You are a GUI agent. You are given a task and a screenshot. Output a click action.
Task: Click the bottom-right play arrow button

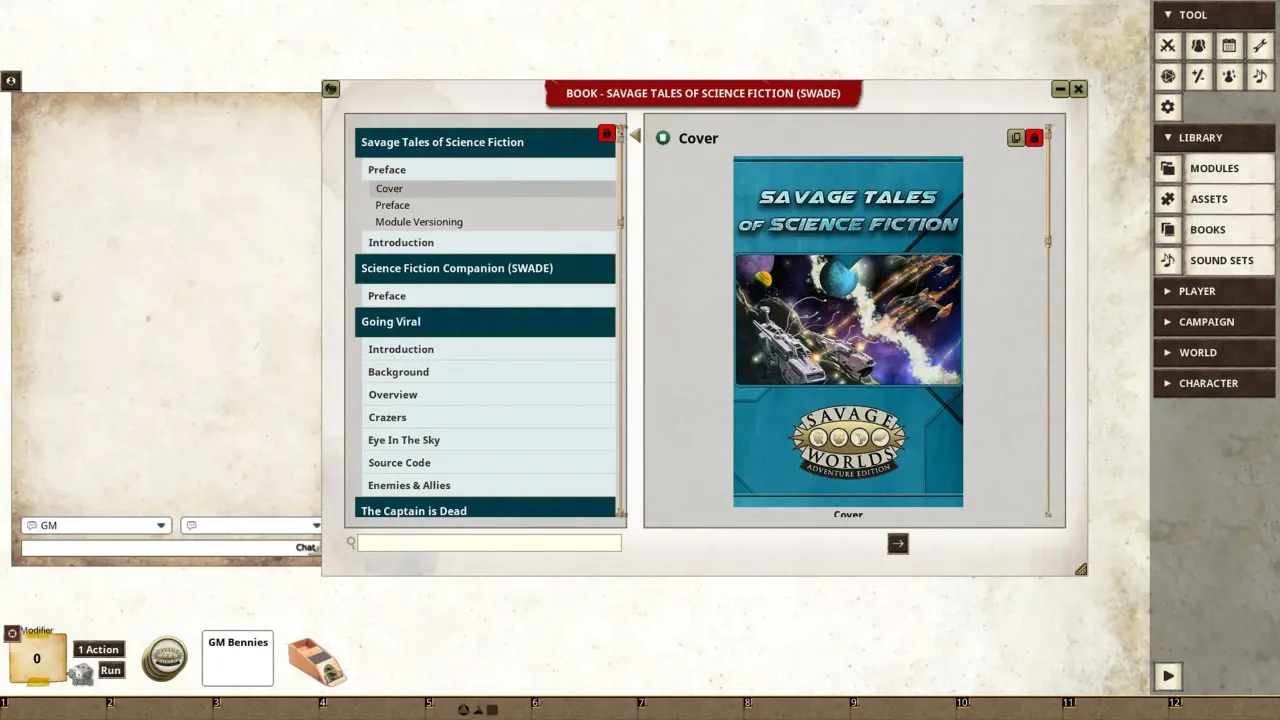click(1168, 676)
